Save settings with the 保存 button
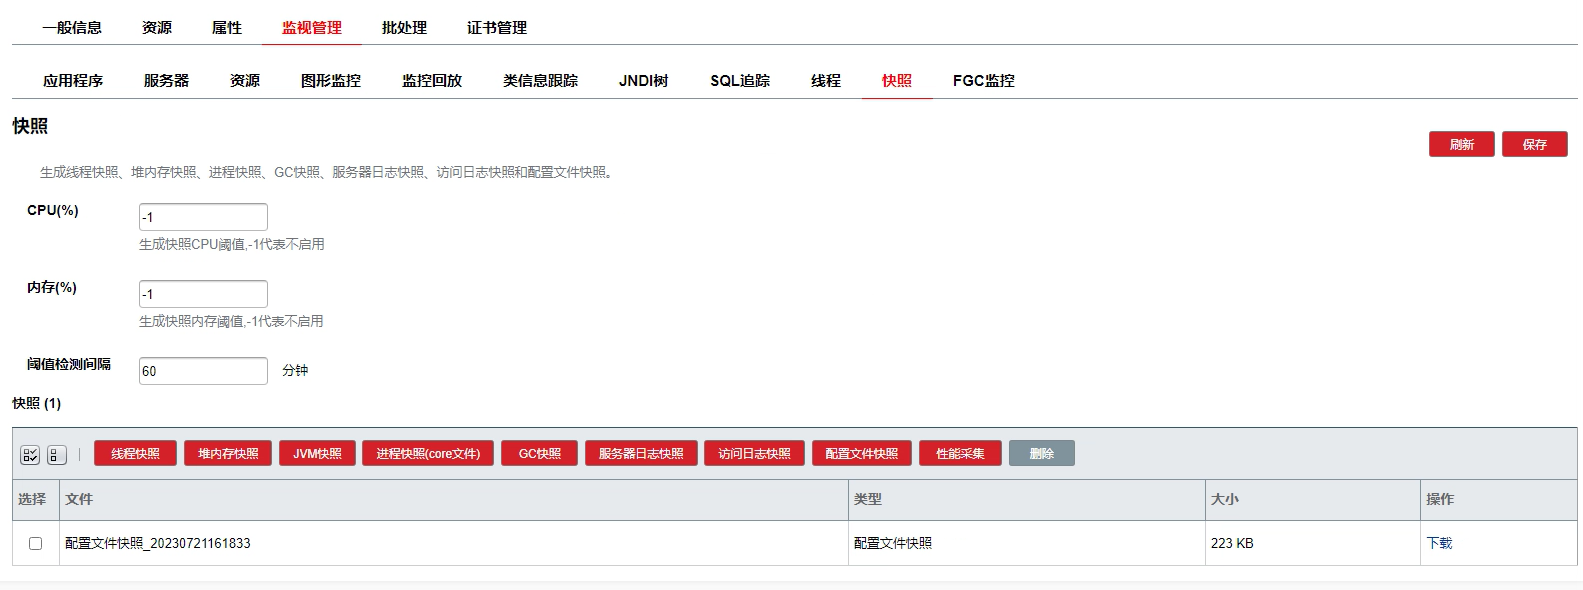This screenshot has height=590, width=1583. pyautogui.click(x=1534, y=145)
